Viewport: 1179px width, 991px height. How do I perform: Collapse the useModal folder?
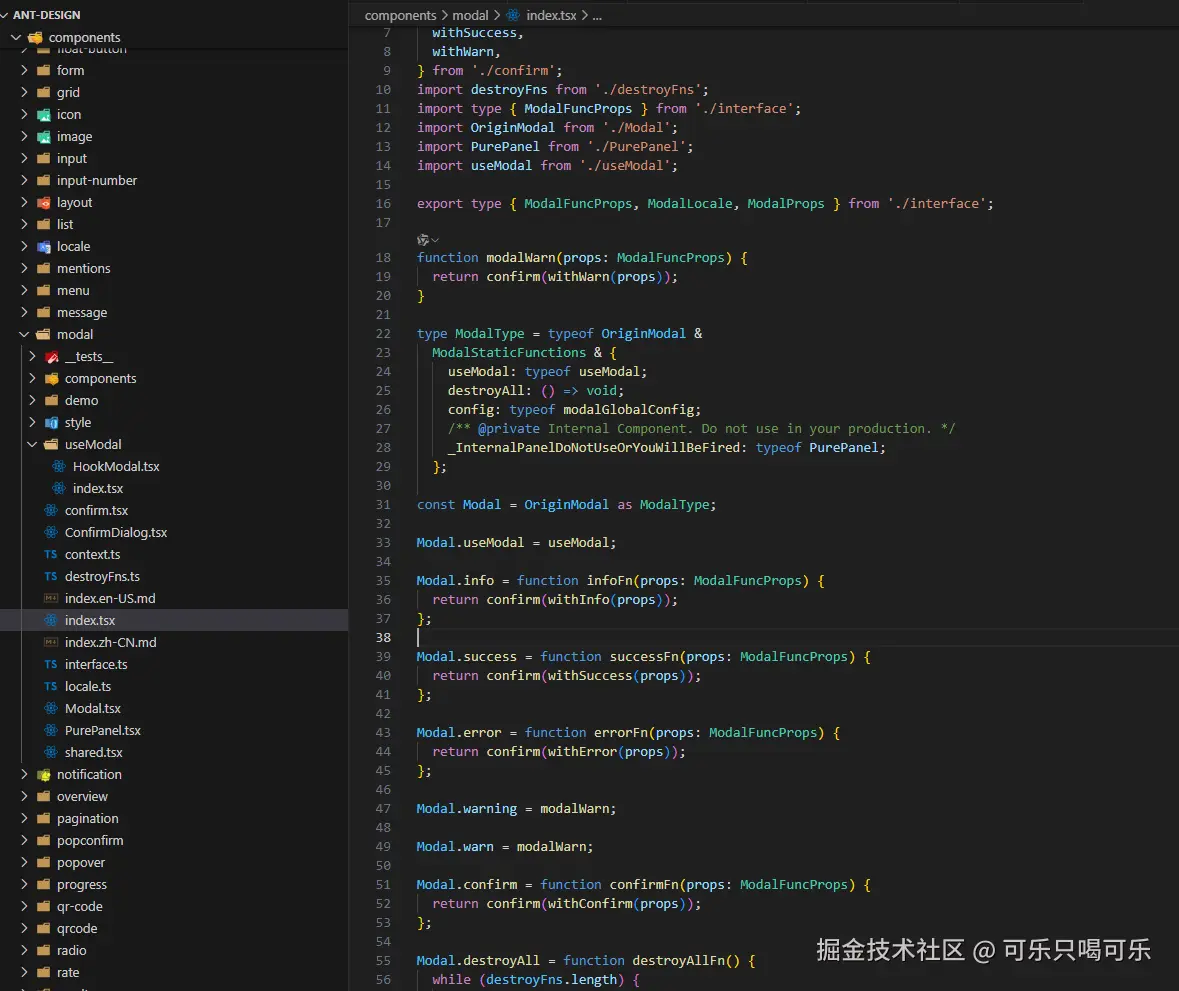pos(32,444)
